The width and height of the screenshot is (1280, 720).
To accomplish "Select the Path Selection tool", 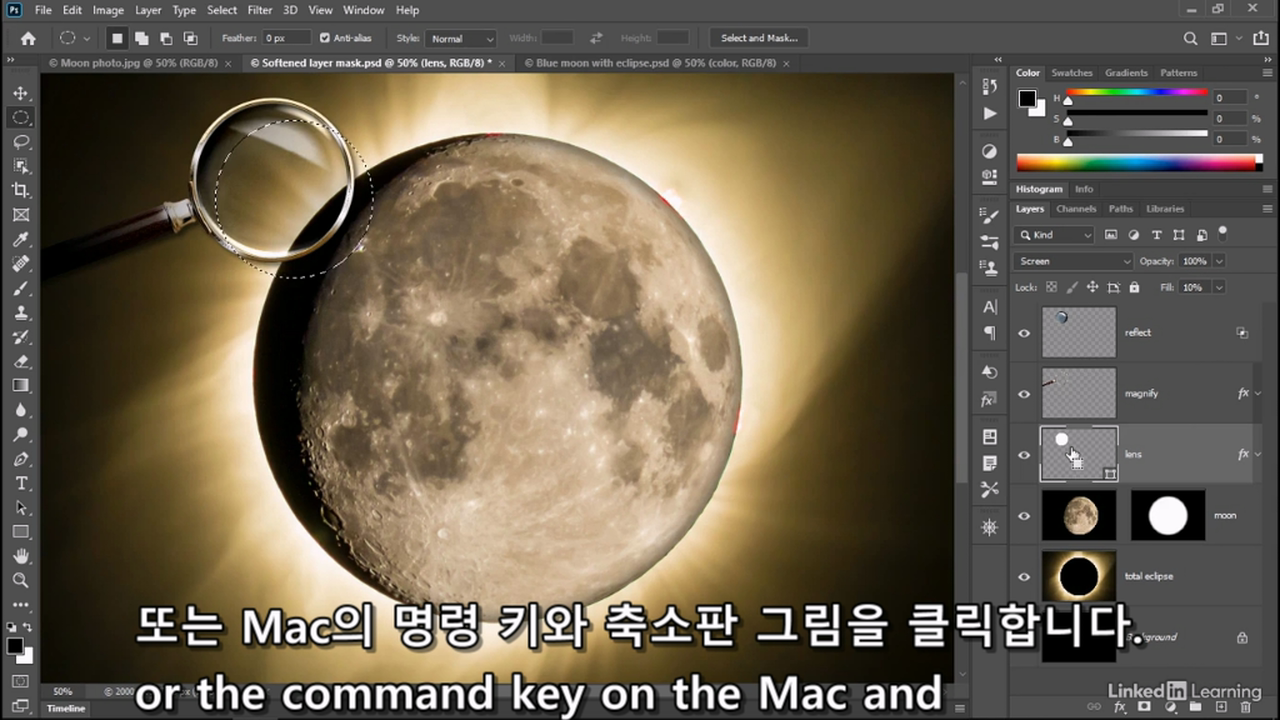I will [x=21, y=508].
